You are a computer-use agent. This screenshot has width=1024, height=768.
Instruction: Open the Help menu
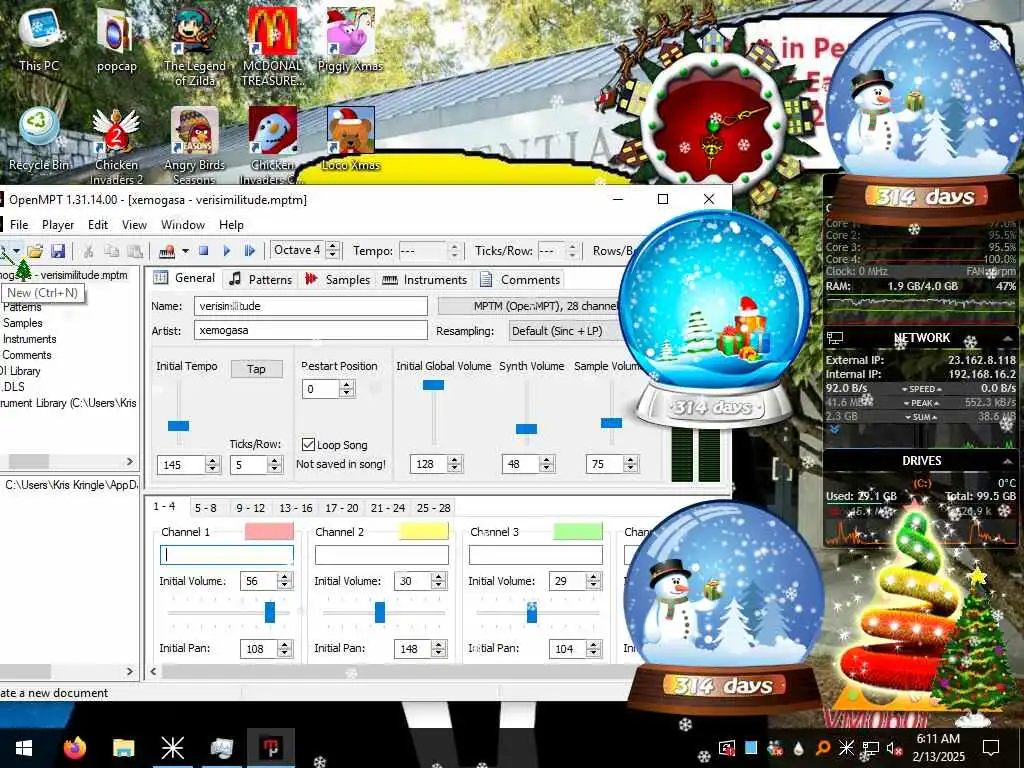[x=231, y=225]
